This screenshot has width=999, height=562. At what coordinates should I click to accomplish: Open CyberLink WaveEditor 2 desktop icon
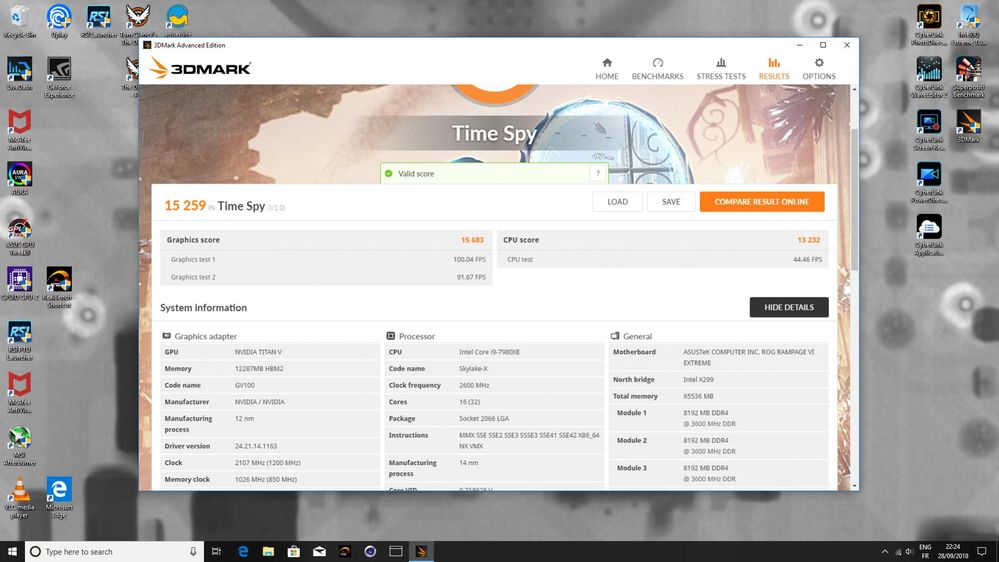point(929,77)
